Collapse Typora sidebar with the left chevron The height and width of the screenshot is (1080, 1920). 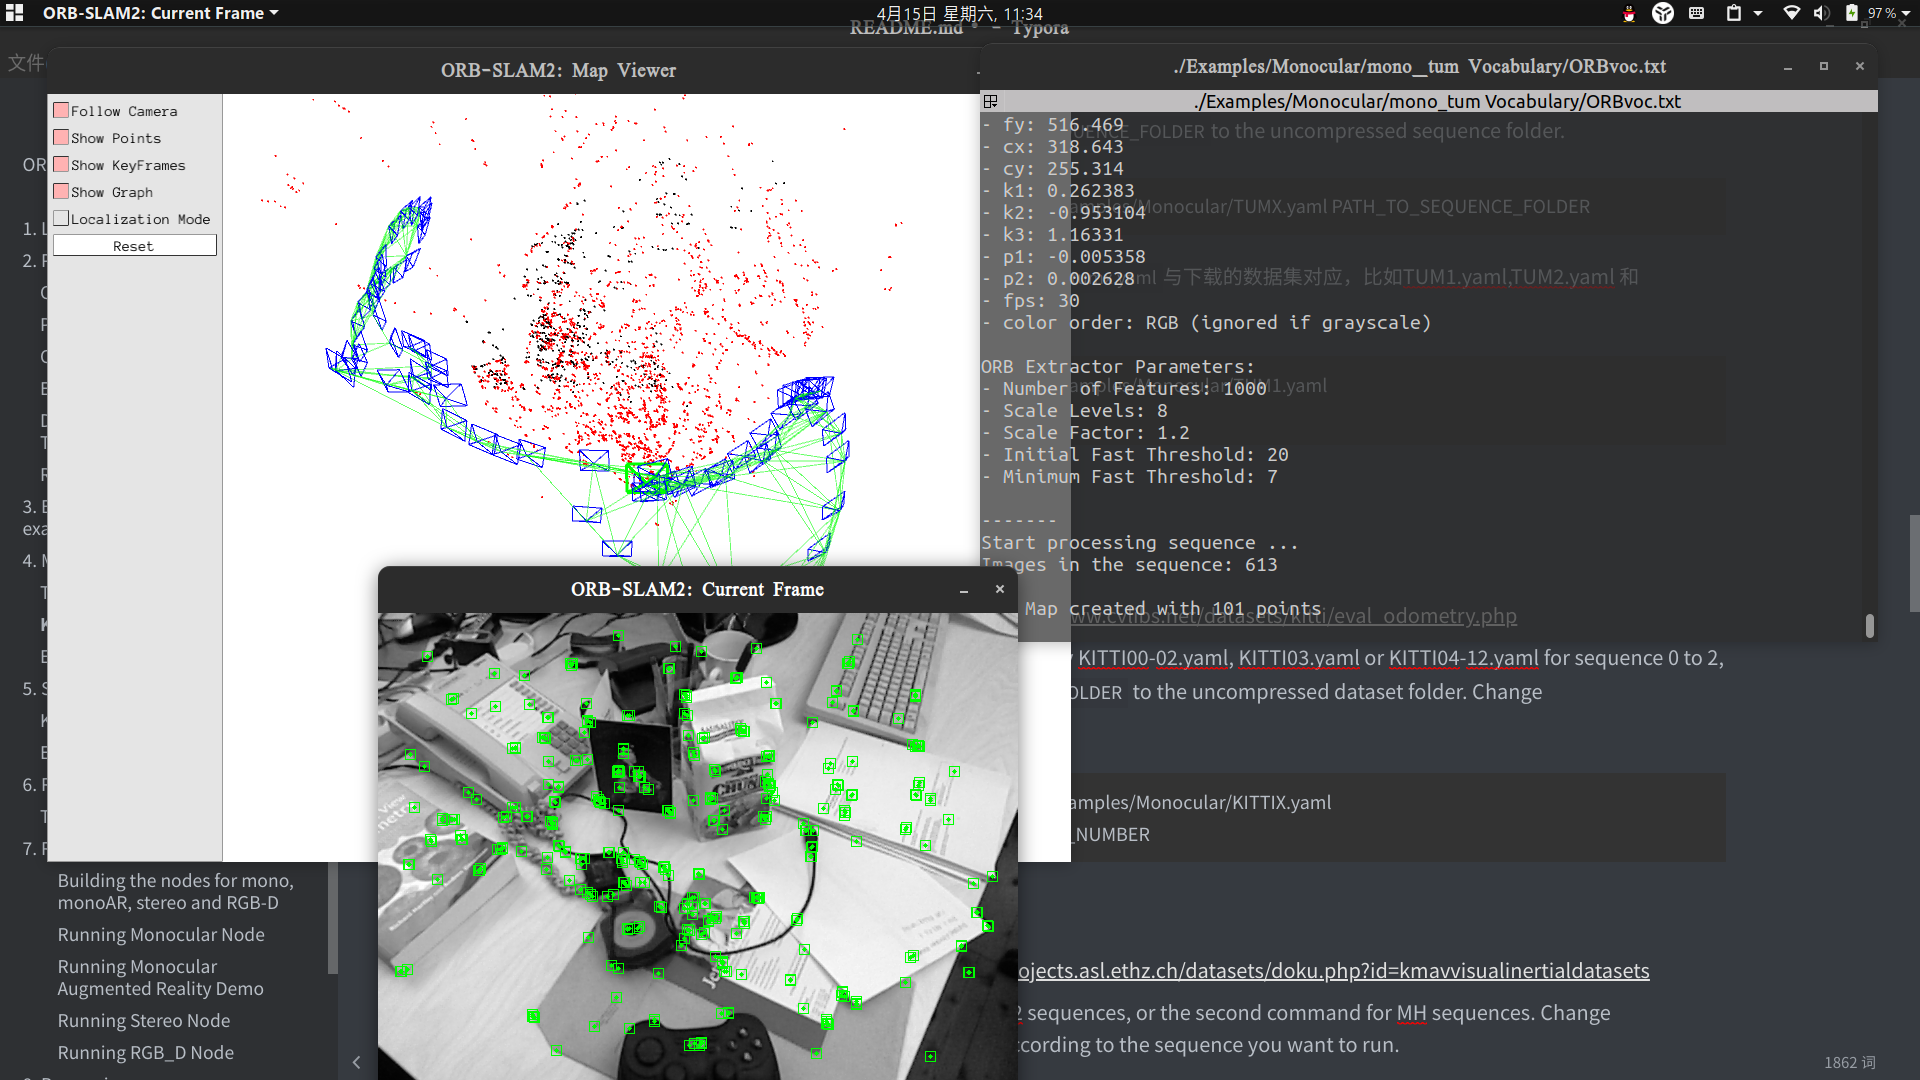click(x=357, y=1062)
